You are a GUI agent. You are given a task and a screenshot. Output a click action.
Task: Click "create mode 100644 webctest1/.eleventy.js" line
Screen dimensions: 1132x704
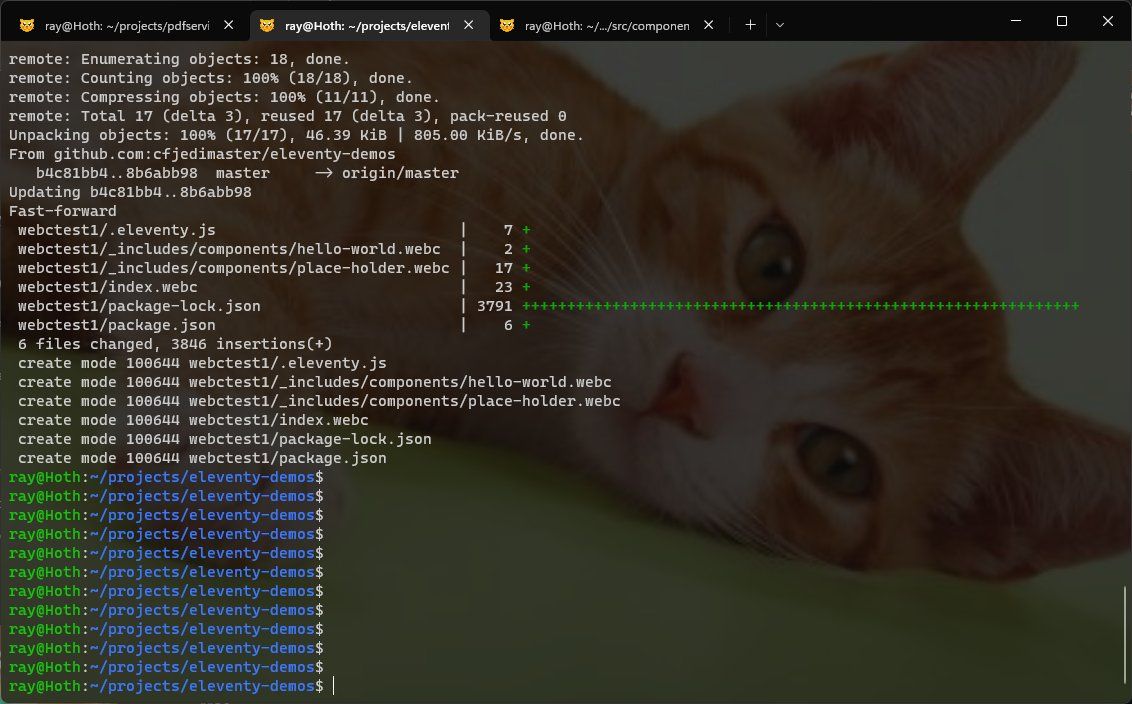[202, 363]
